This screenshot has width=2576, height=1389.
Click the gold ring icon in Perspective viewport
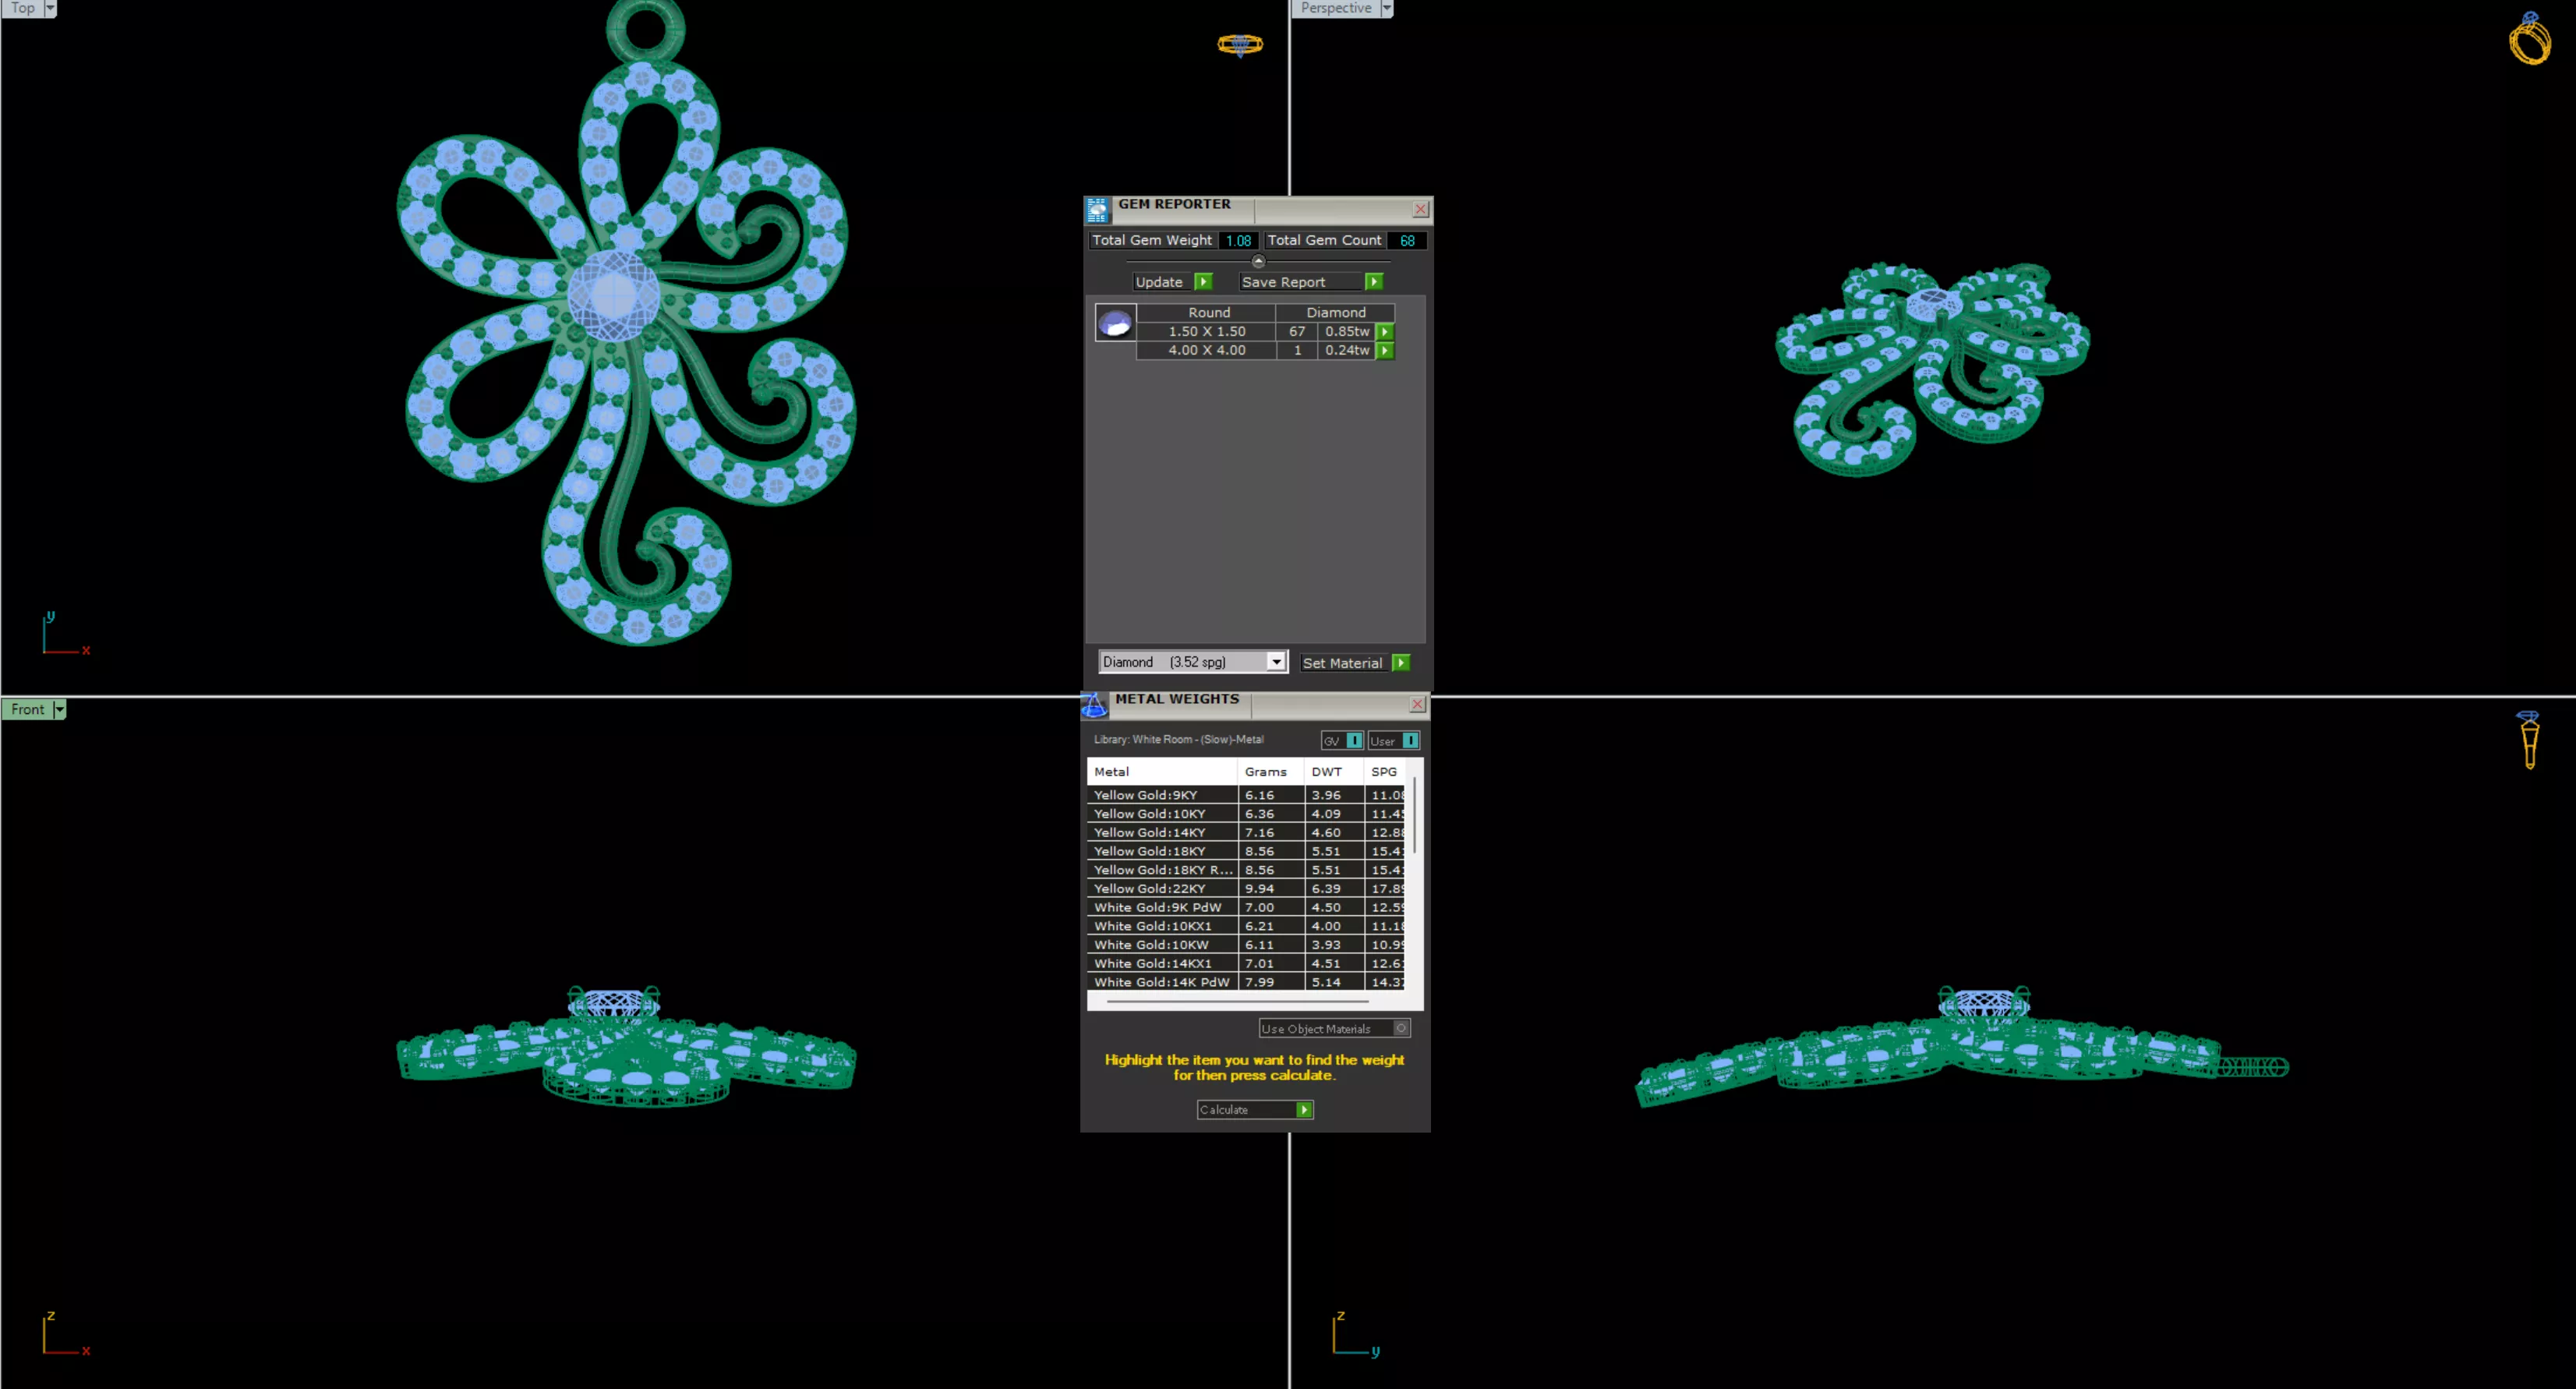2530,38
